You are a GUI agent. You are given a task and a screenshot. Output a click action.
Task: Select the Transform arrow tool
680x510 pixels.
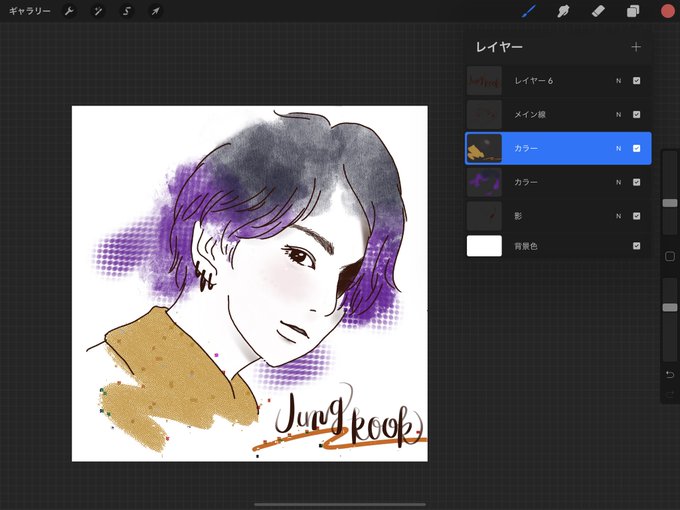tap(155, 11)
